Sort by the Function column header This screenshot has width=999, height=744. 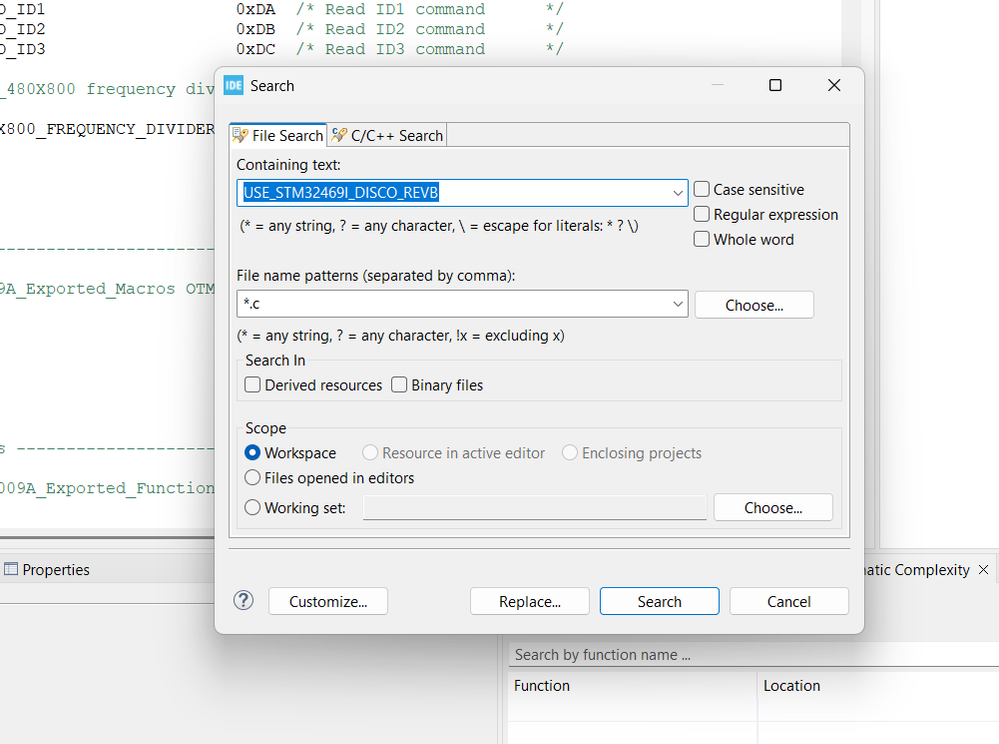[x=632, y=686]
